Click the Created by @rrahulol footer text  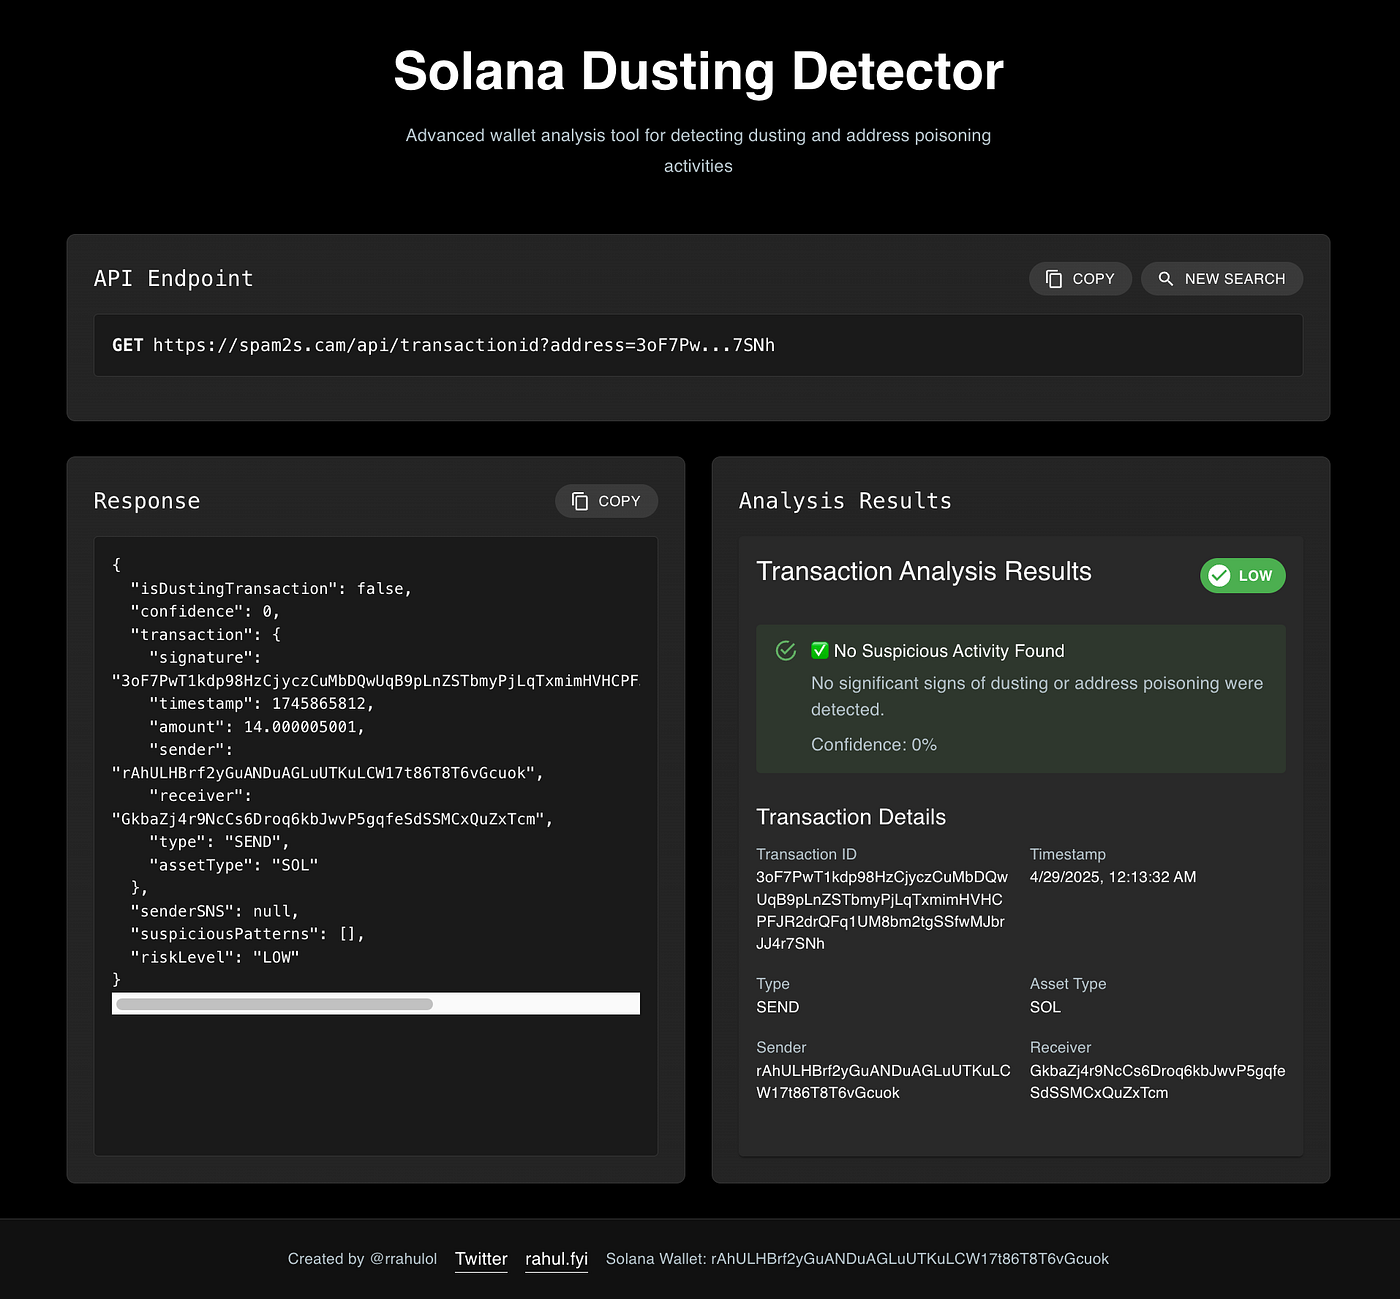362,1259
